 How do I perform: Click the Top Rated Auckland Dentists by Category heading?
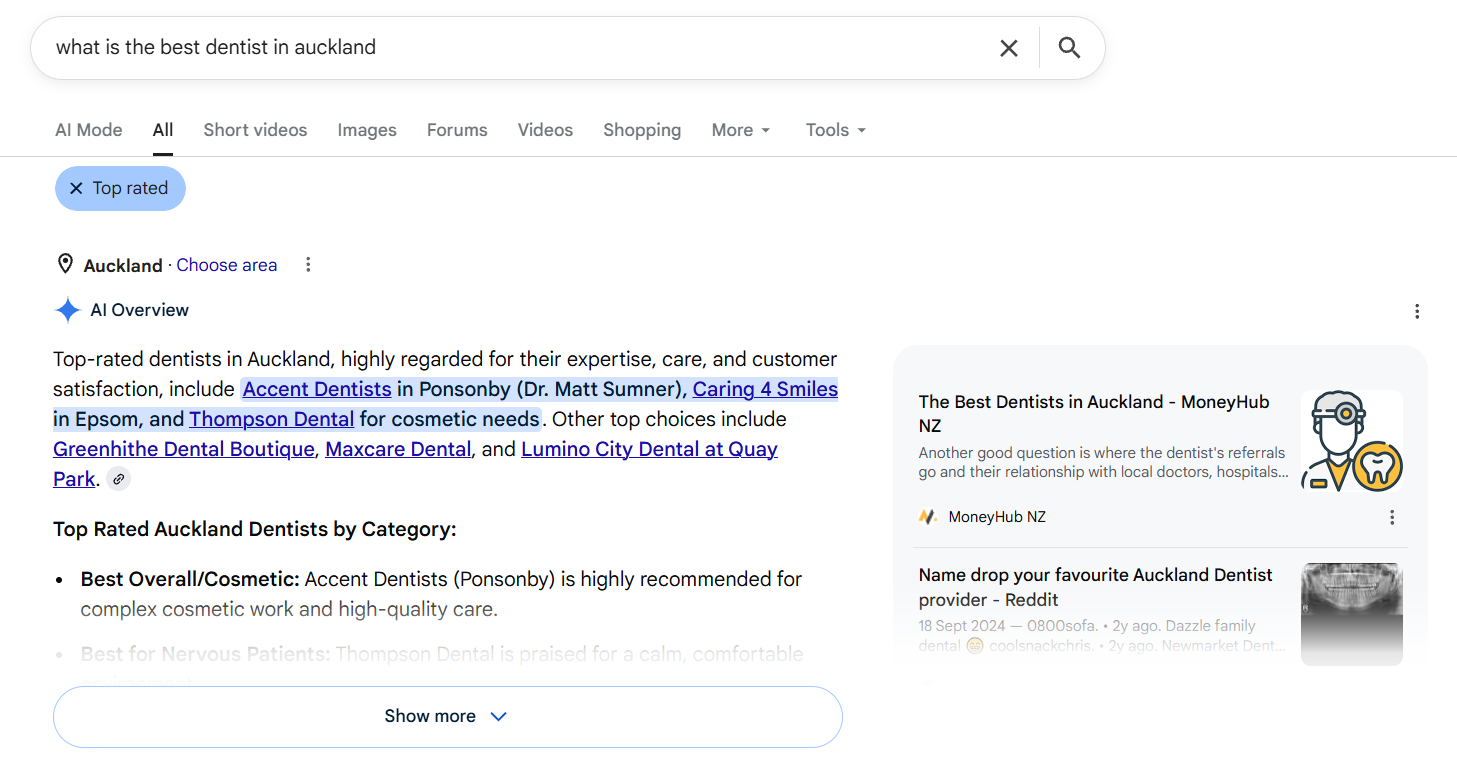pyautogui.click(x=255, y=529)
